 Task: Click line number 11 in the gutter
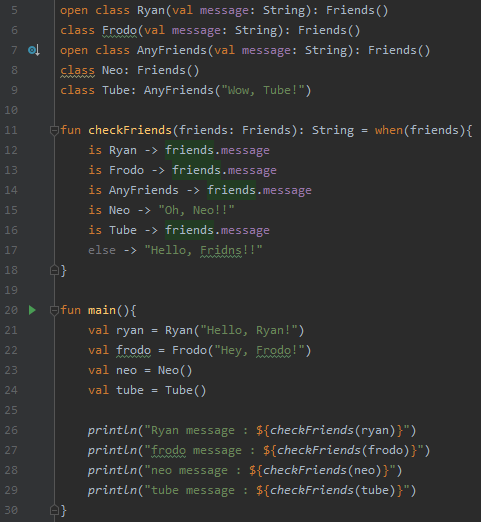click(x=11, y=130)
